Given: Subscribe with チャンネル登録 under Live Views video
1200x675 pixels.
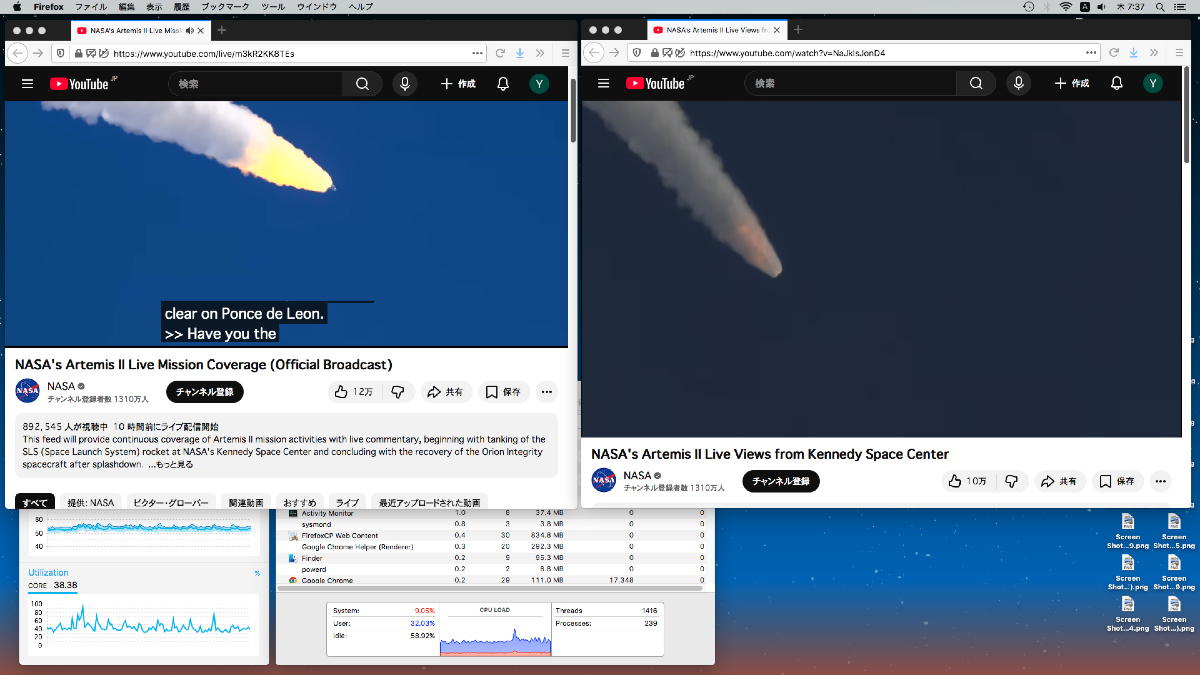Looking at the screenshot, I should (781, 481).
